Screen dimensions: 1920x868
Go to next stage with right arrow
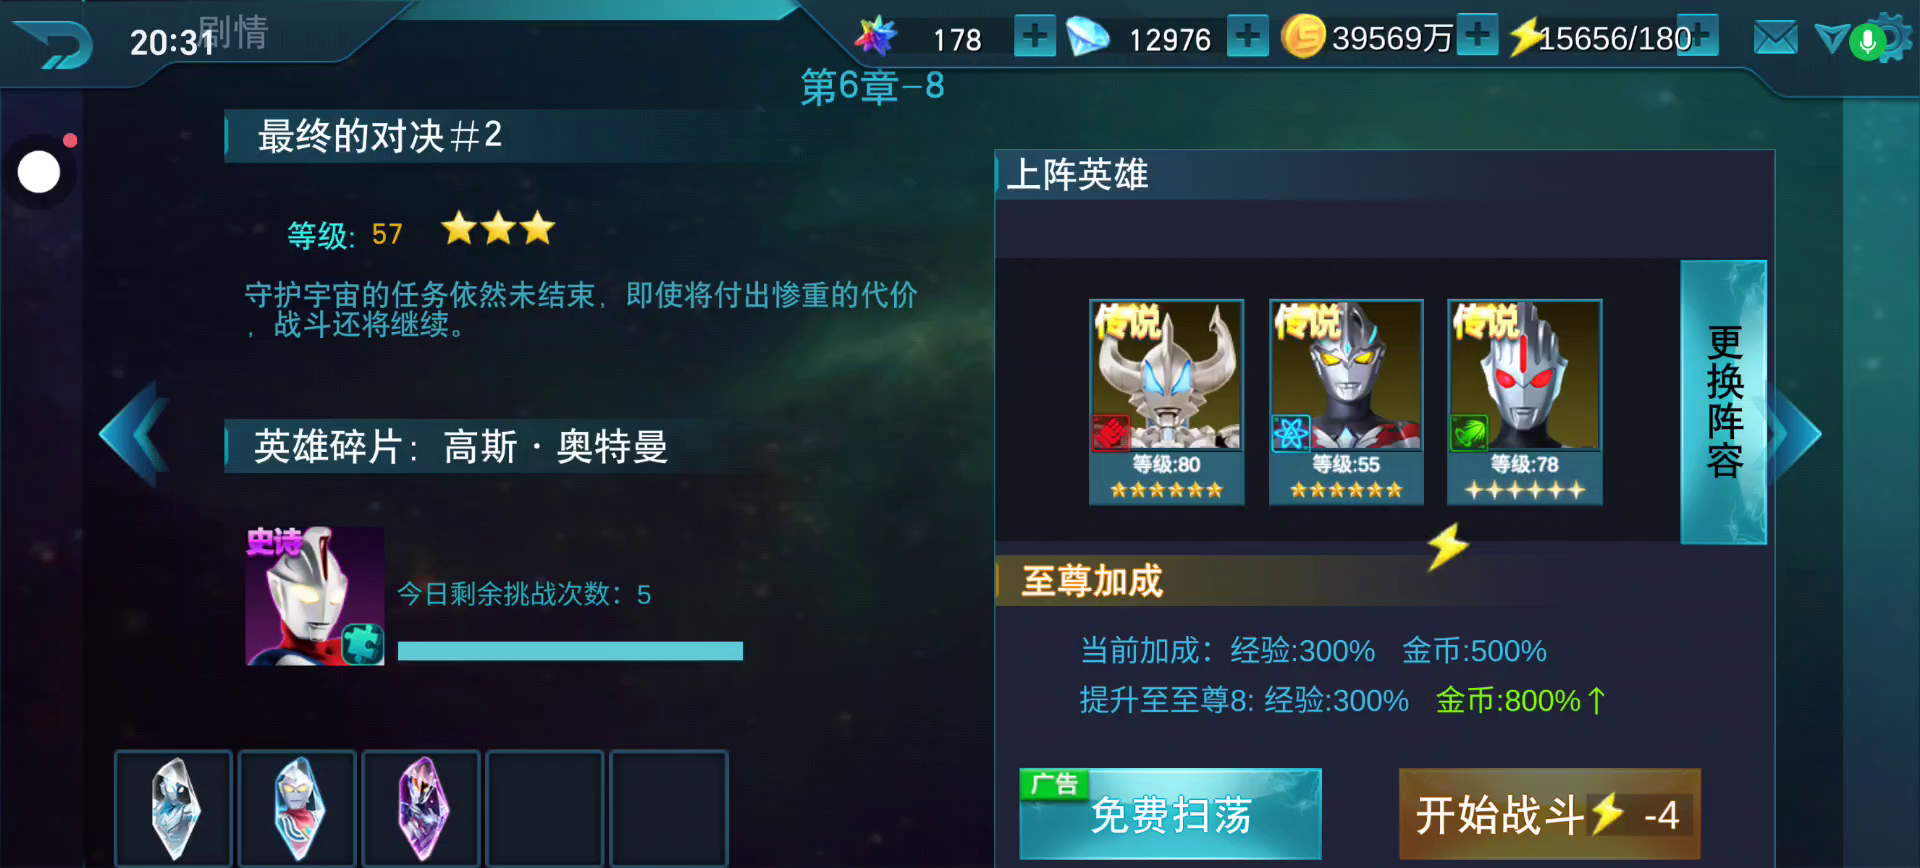point(1796,434)
